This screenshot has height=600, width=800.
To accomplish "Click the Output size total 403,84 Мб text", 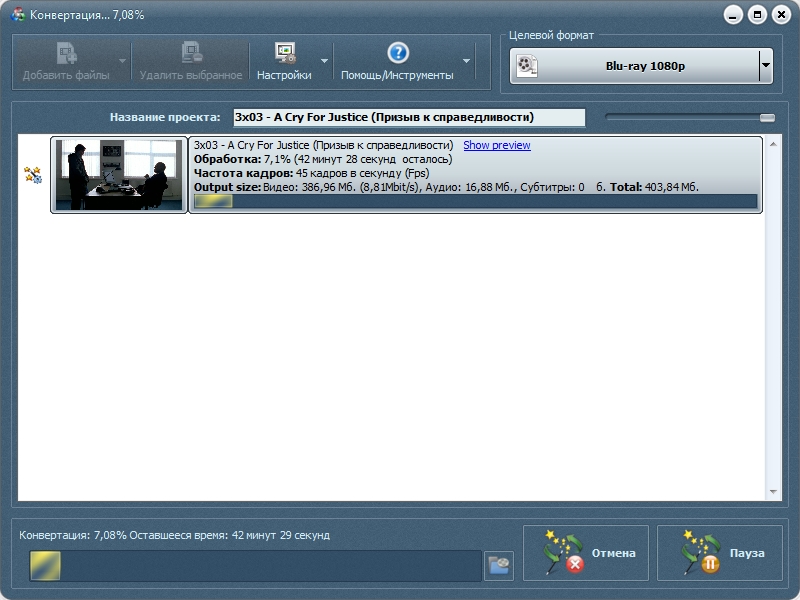I will (654, 187).
